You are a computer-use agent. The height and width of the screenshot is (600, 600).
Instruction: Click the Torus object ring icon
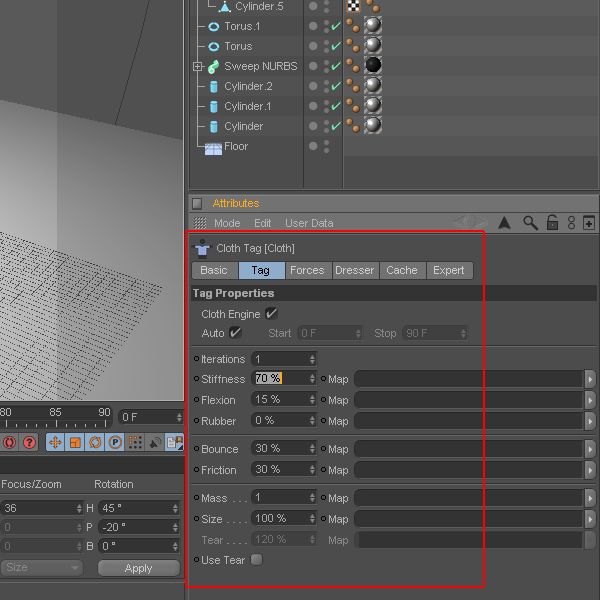pos(214,47)
